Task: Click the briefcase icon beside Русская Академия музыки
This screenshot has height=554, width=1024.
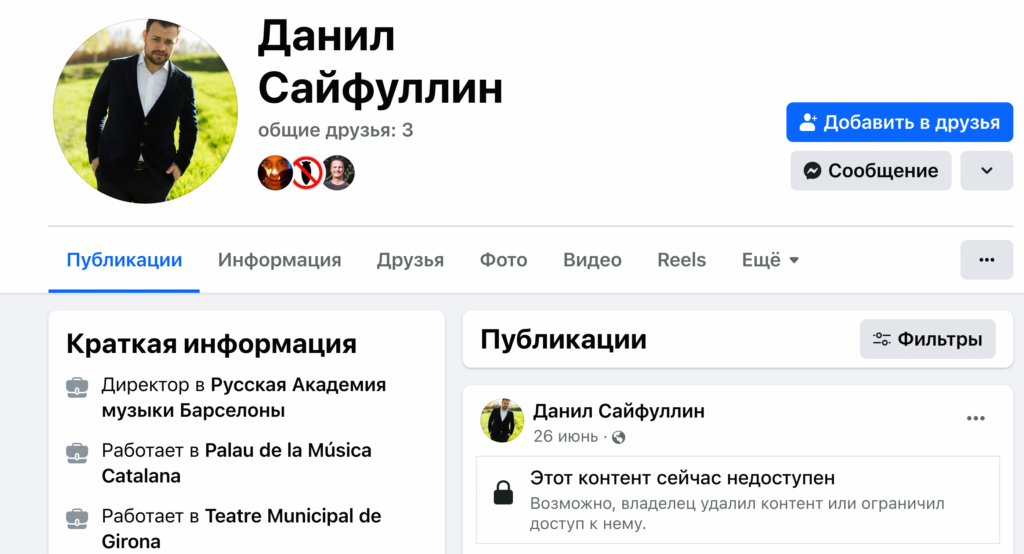Action: (x=77, y=387)
